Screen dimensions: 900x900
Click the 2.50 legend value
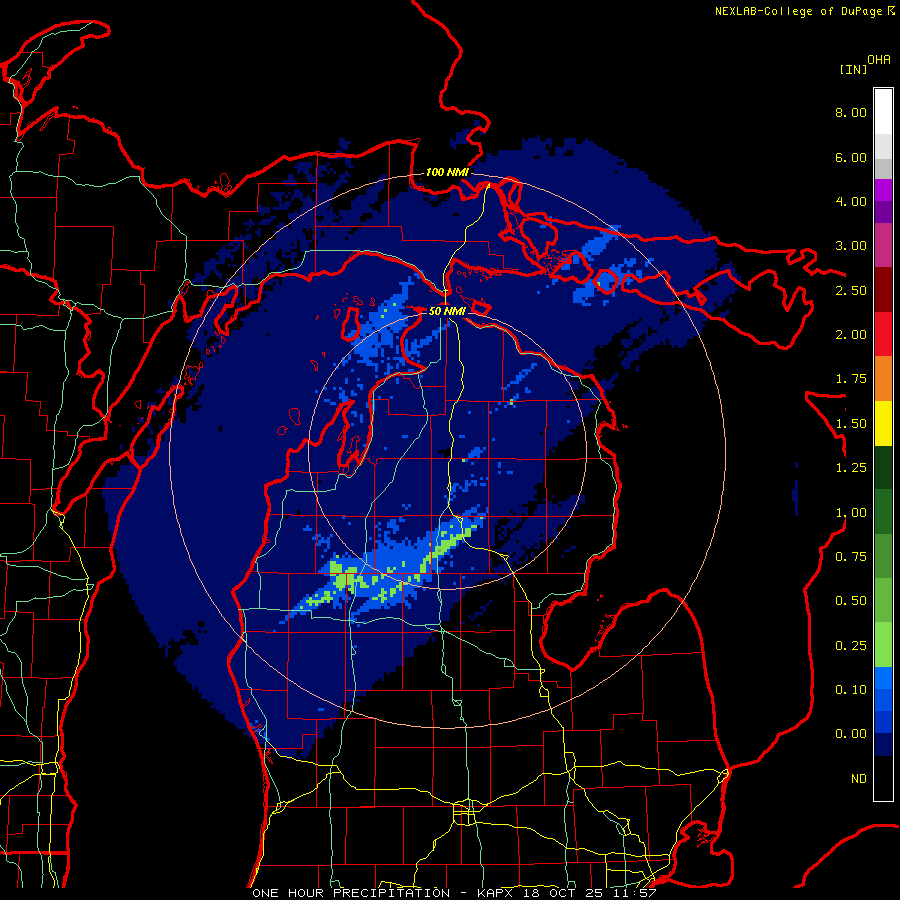pos(851,290)
